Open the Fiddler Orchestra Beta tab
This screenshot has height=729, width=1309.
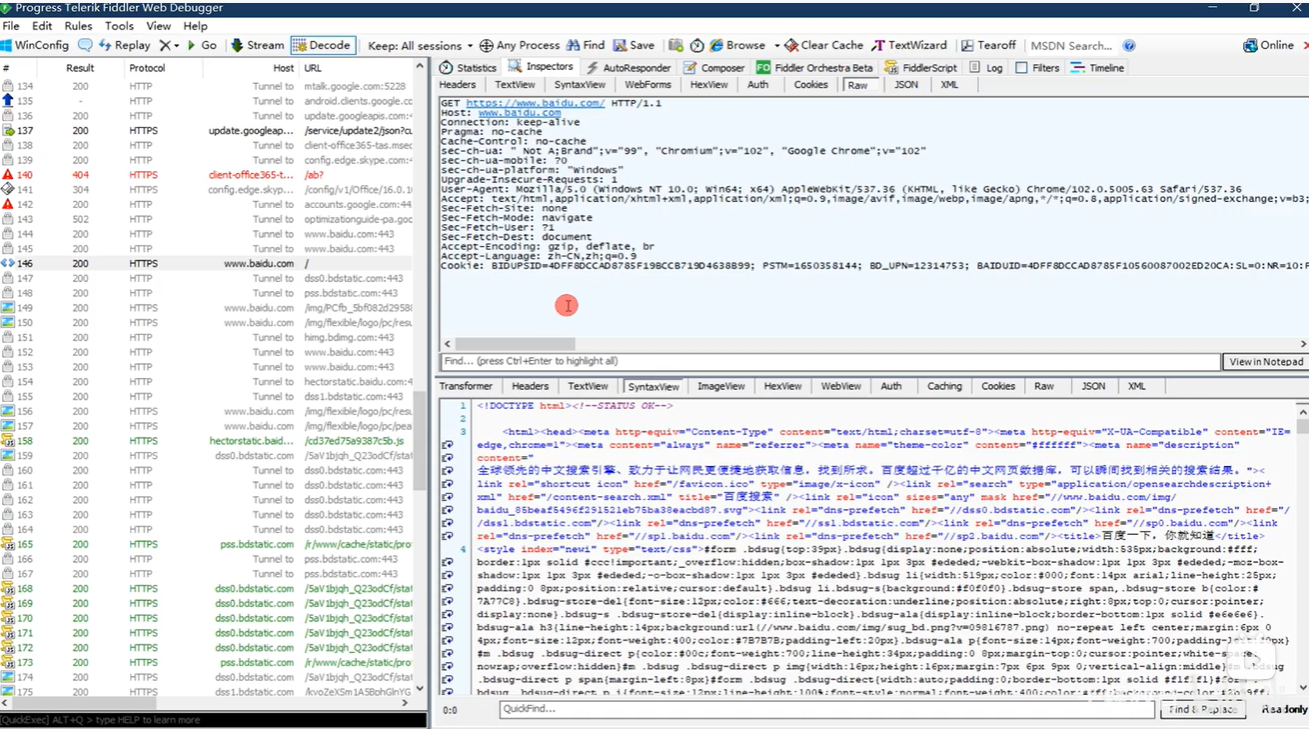tap(815, 67)
